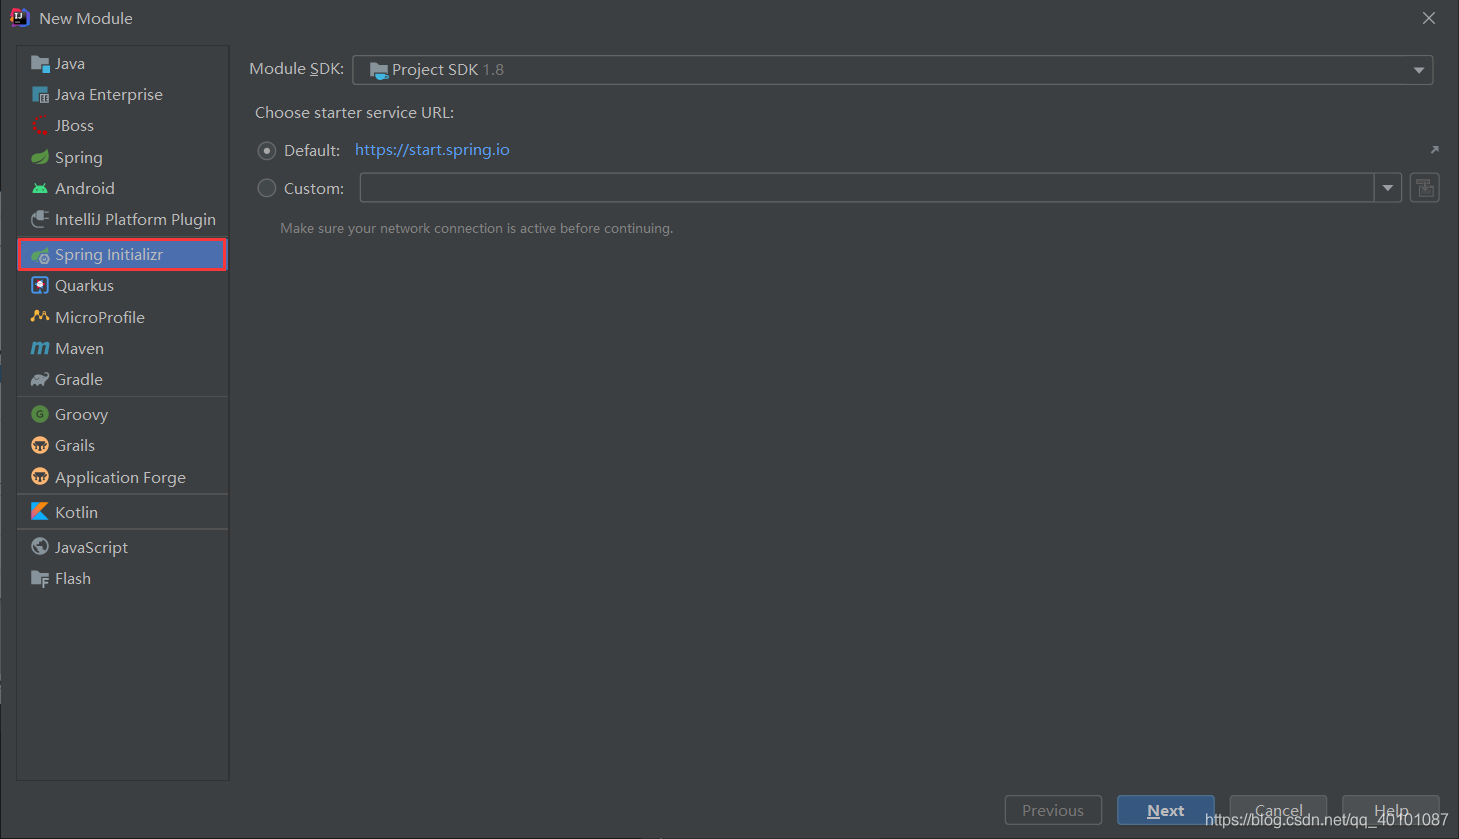
Task: Click the disabled Previous button
Action: point(1053,810)
